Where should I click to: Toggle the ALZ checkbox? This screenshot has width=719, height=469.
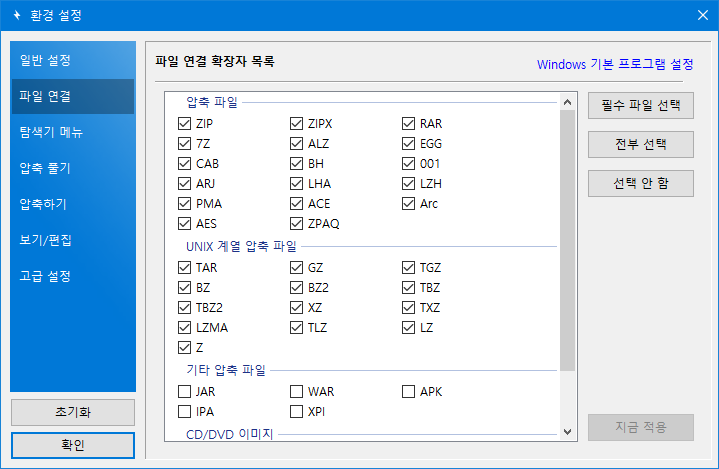point(296,143)
